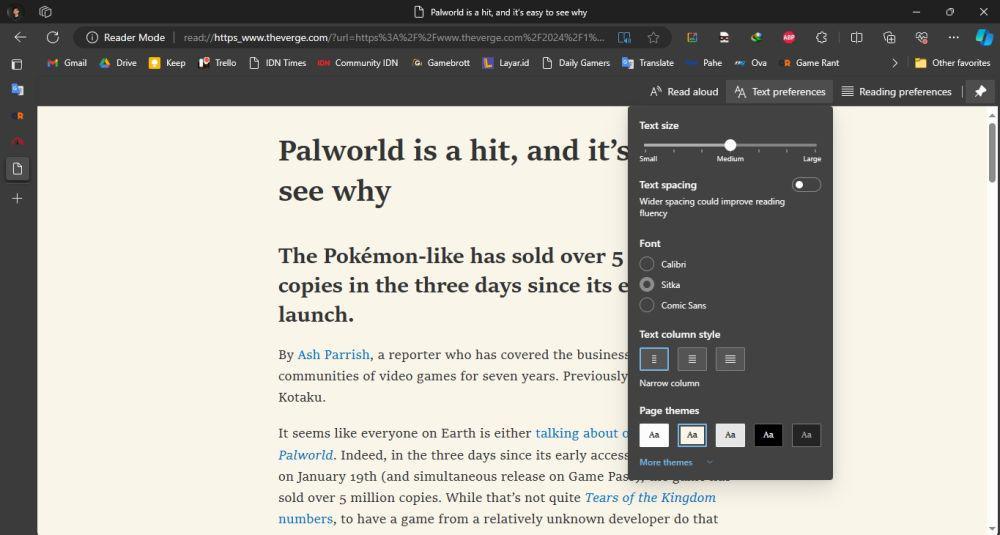Open the Trello bookmark
Screen dimensions: 1000x535
pos(217,63)
